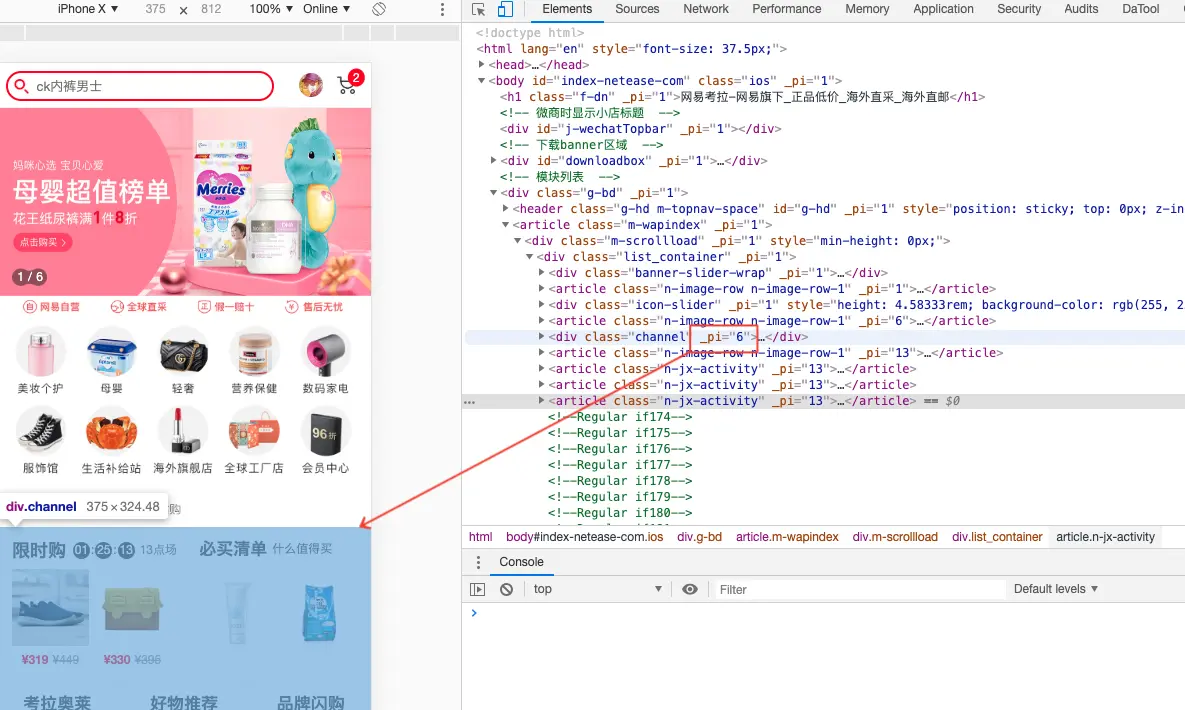Switch to the Performance tab
The height and width of the screenshot is (710, 1185).
(x=786, y=9)
